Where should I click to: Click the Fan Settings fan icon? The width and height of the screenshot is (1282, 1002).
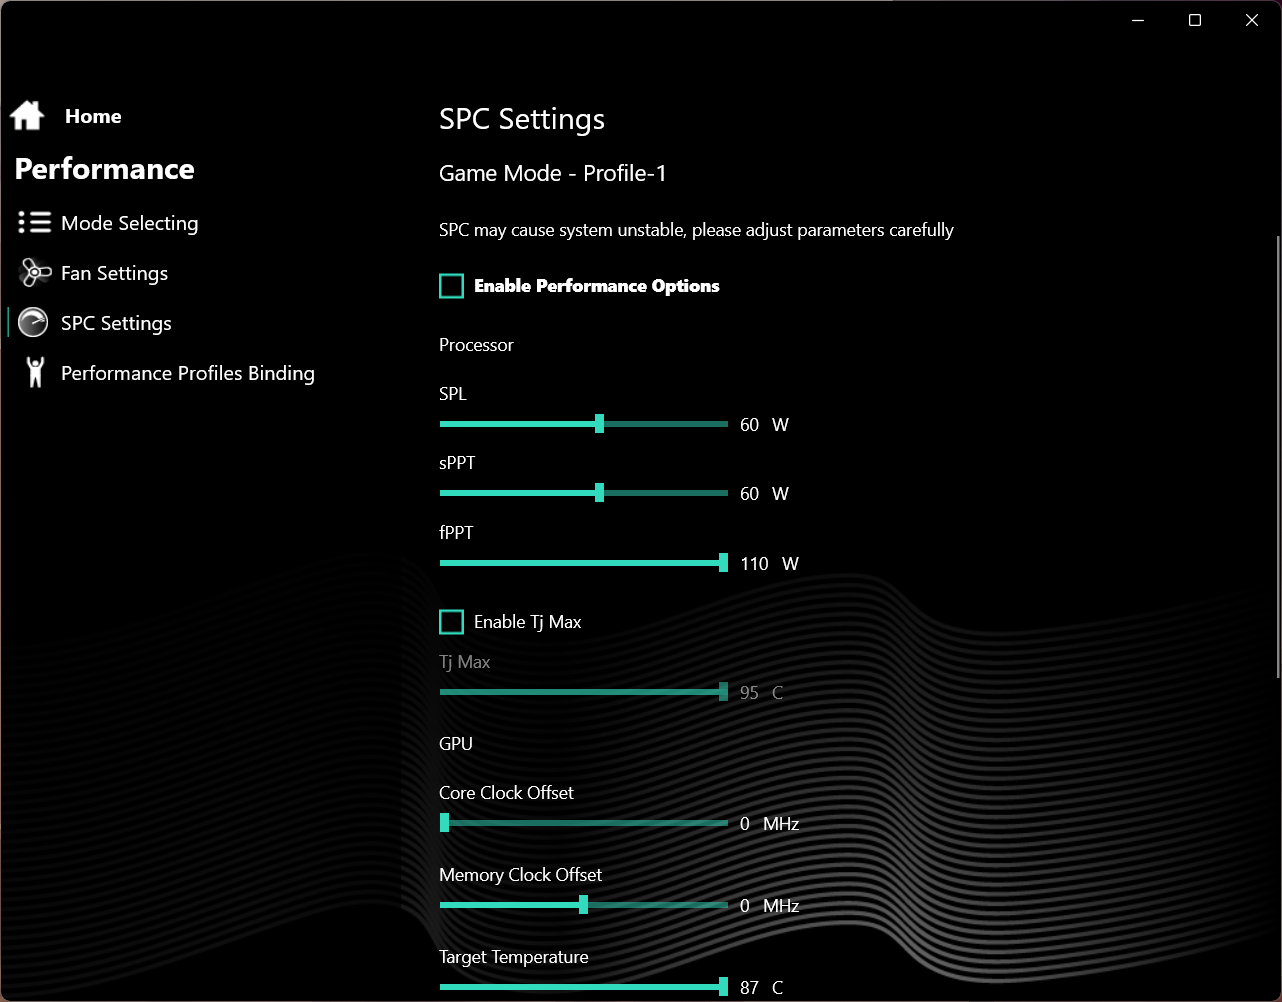(34, 273)
